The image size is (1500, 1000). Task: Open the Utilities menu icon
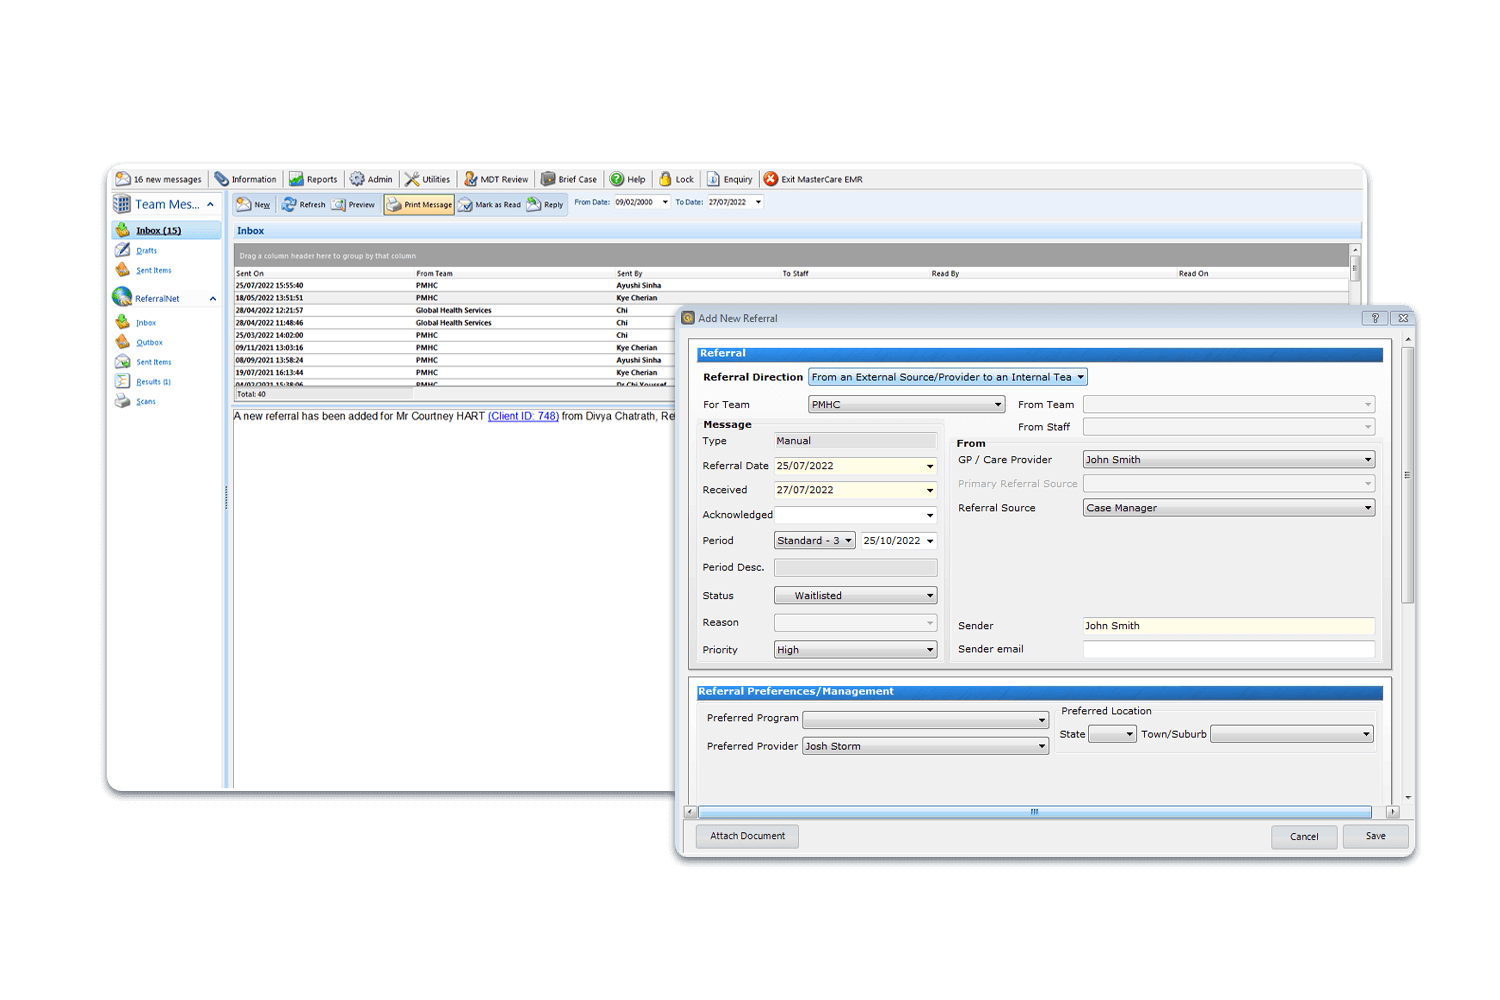click(428, 178)
